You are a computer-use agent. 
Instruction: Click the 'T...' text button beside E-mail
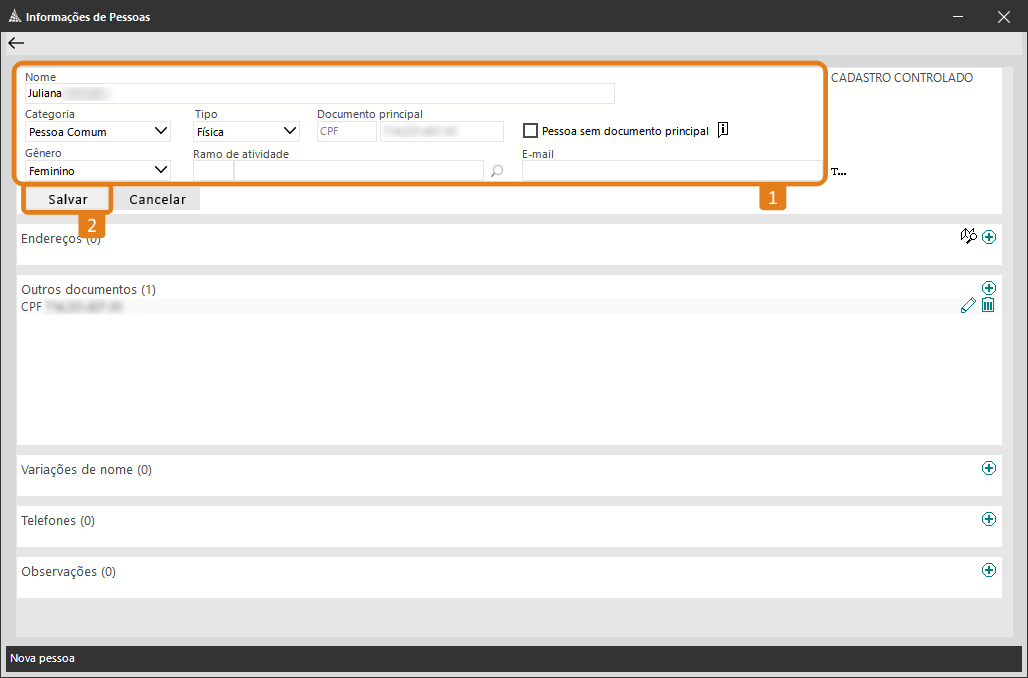839,172
